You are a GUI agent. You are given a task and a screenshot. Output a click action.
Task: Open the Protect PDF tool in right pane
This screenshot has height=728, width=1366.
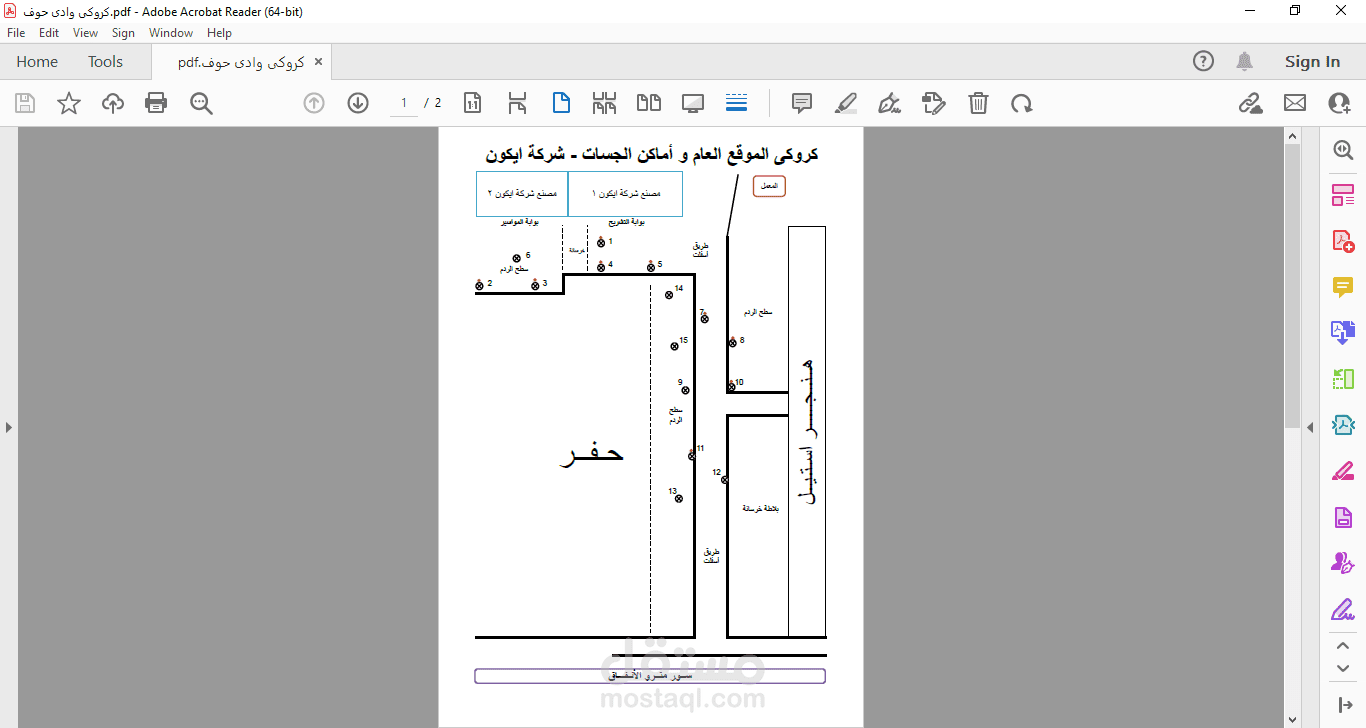pyautogui.click(x=1343, y=517)
